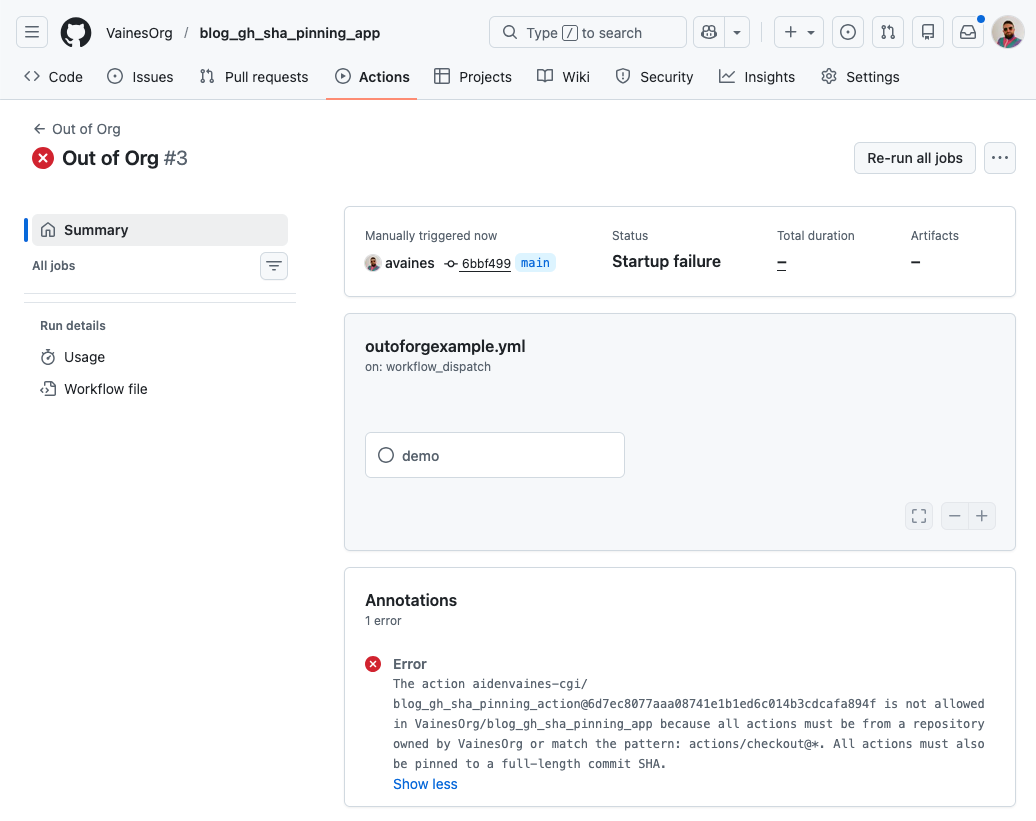Viewport: 1036px width, 821px height.
Task: Click the Startup failure status text
Action: pyautogui.click(x=666, y=262)
